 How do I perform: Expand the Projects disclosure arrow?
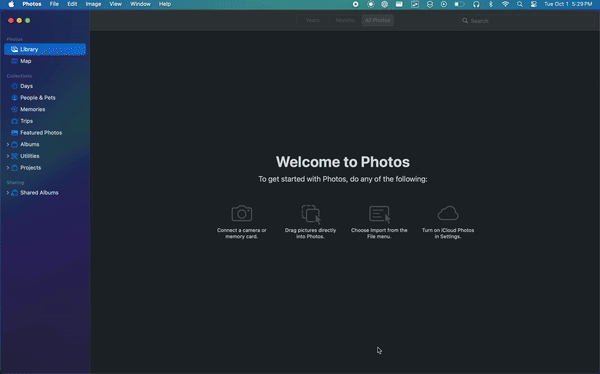[x=8, y=168]
